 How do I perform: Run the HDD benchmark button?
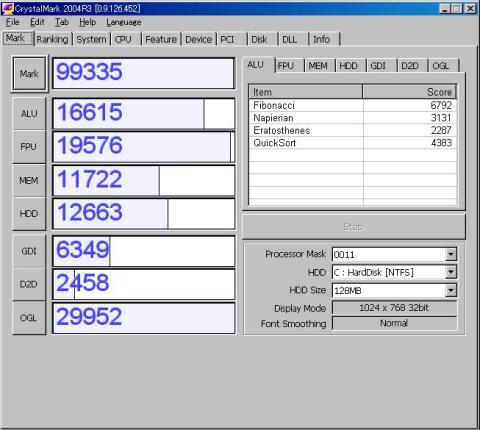pos(29,214)
